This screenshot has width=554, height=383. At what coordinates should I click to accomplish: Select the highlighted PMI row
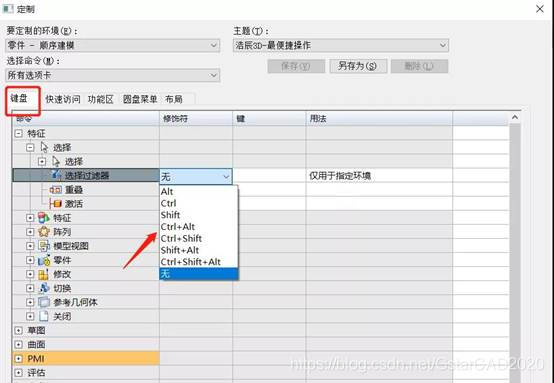86,359
